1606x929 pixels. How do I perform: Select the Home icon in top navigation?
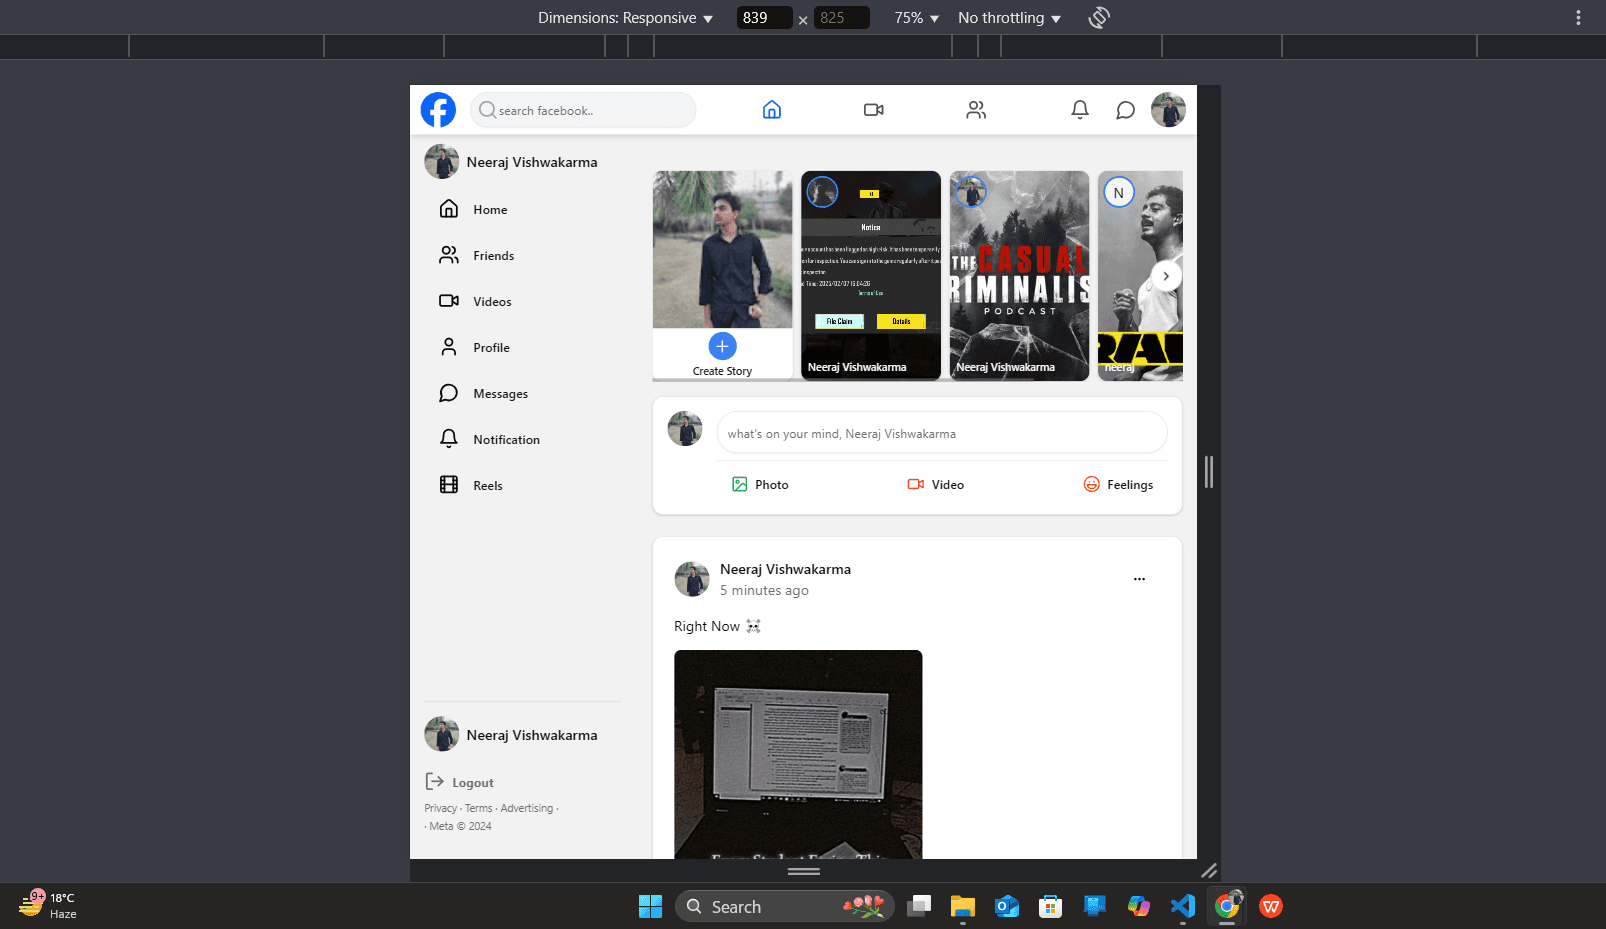tap(771, 110)
